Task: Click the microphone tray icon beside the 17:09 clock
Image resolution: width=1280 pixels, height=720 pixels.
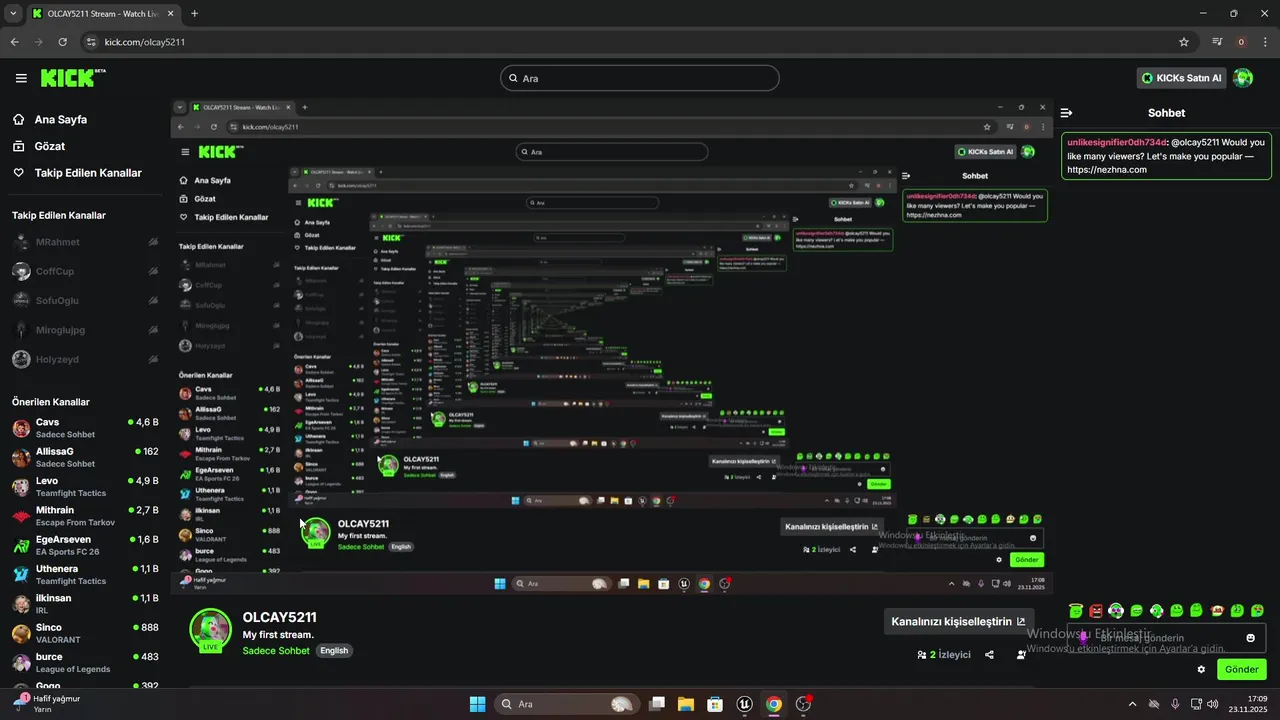Action: tap(1175, 704)
